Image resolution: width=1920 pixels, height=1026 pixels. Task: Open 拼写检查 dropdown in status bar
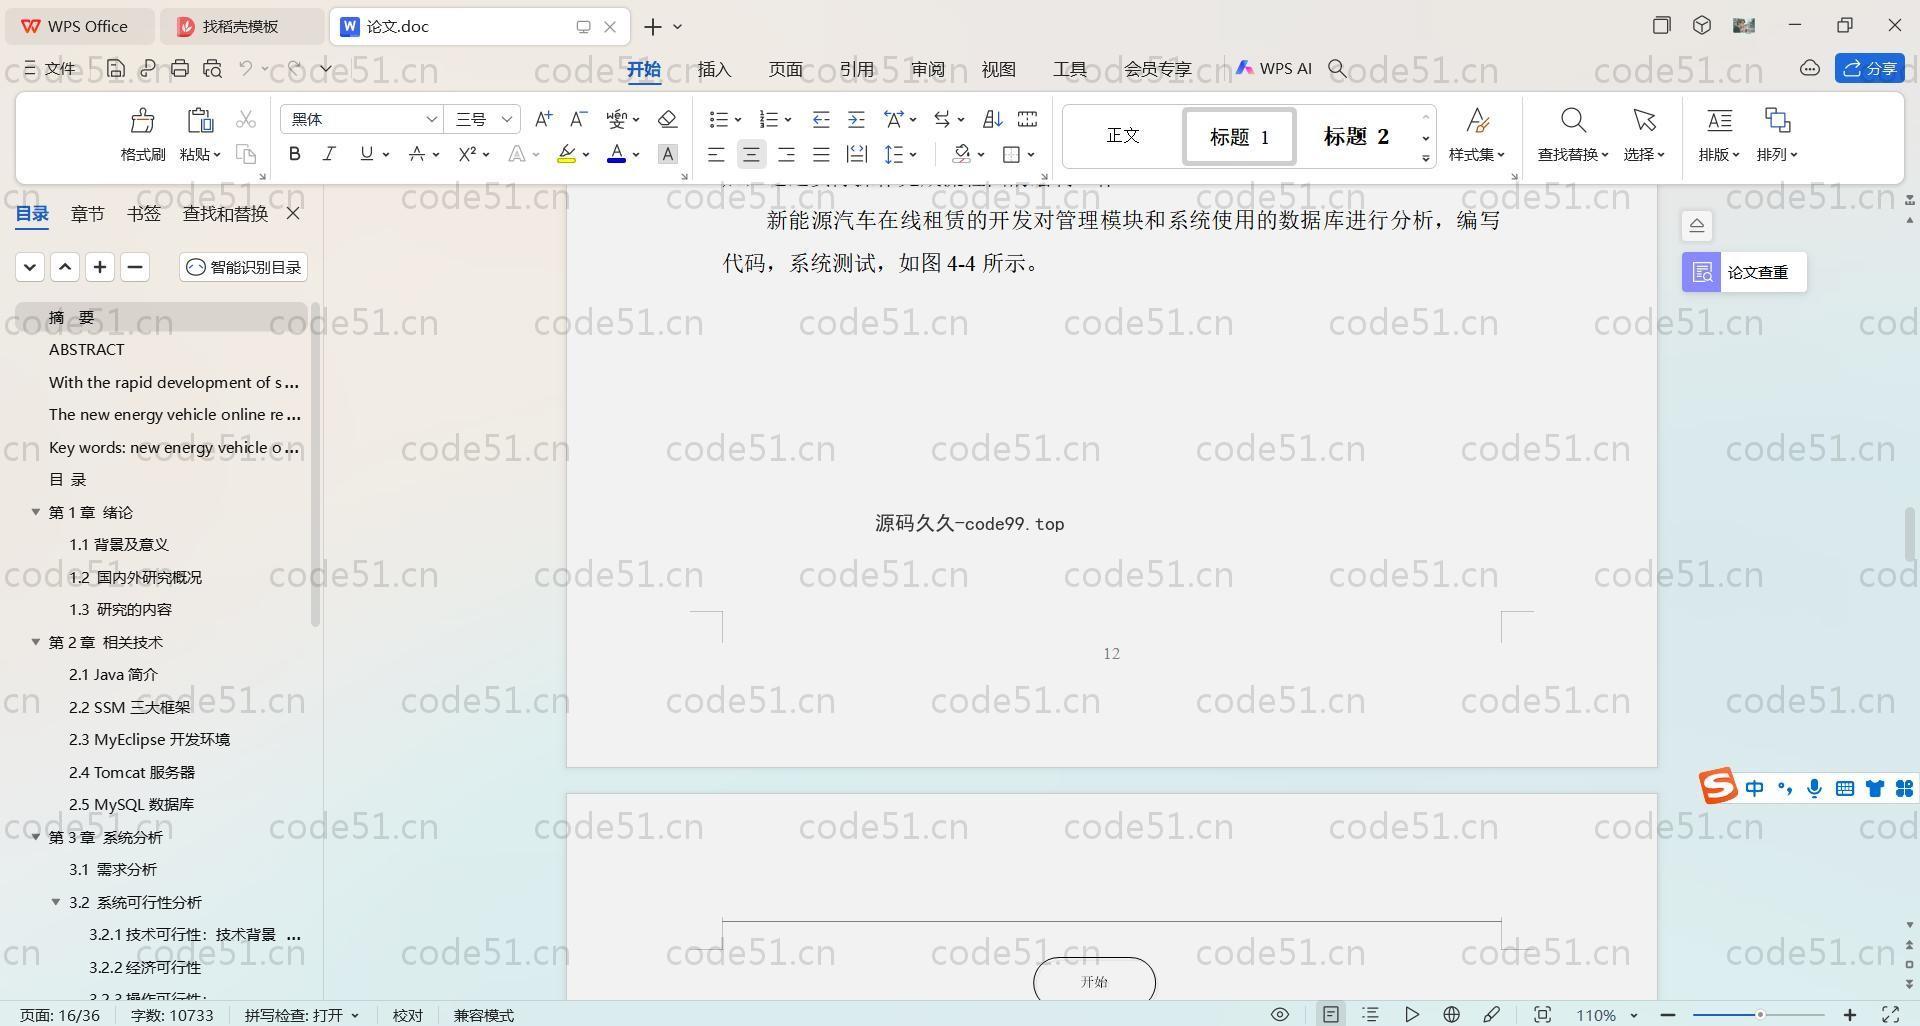click(x=301, y=1014)
